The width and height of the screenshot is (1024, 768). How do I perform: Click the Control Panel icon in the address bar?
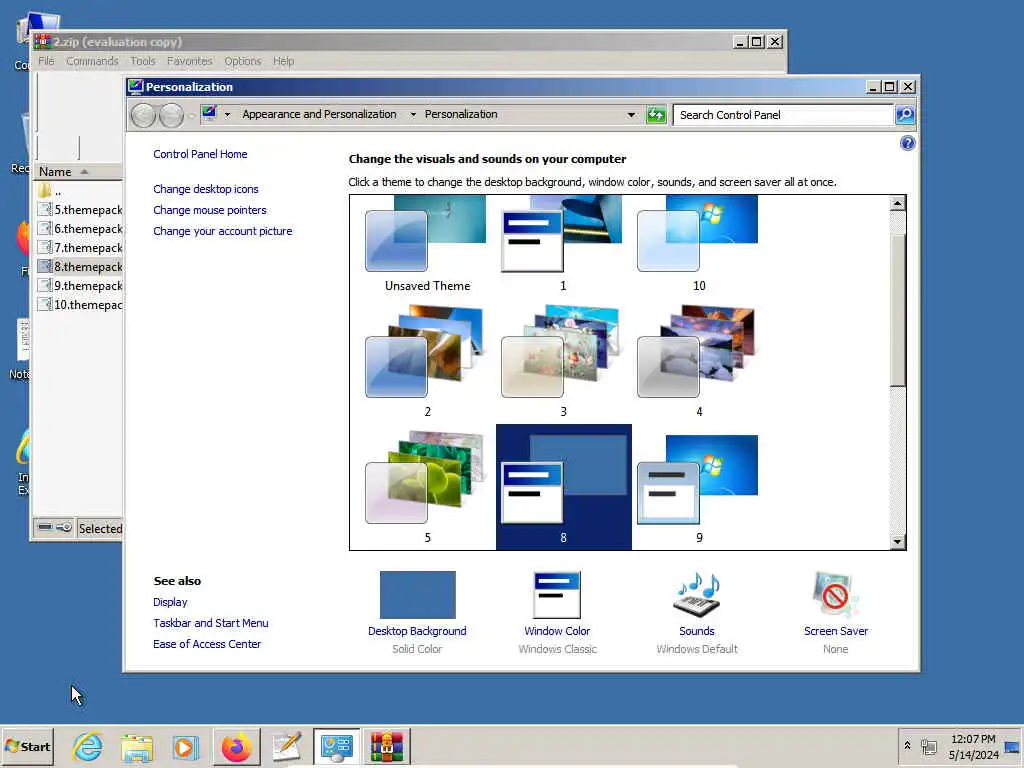(209, 114)
